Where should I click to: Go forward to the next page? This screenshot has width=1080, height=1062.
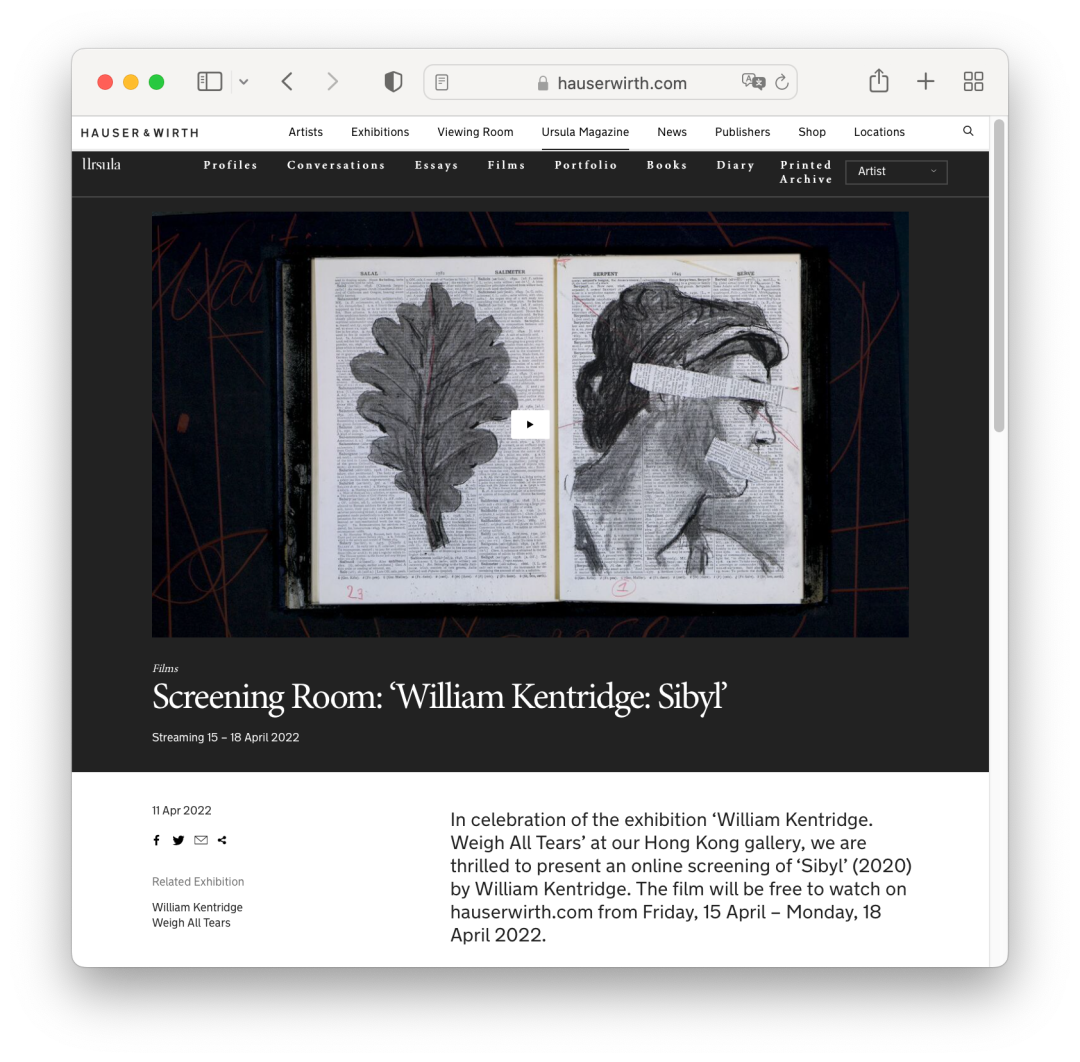pyautogui.click(x=333, y=82)
